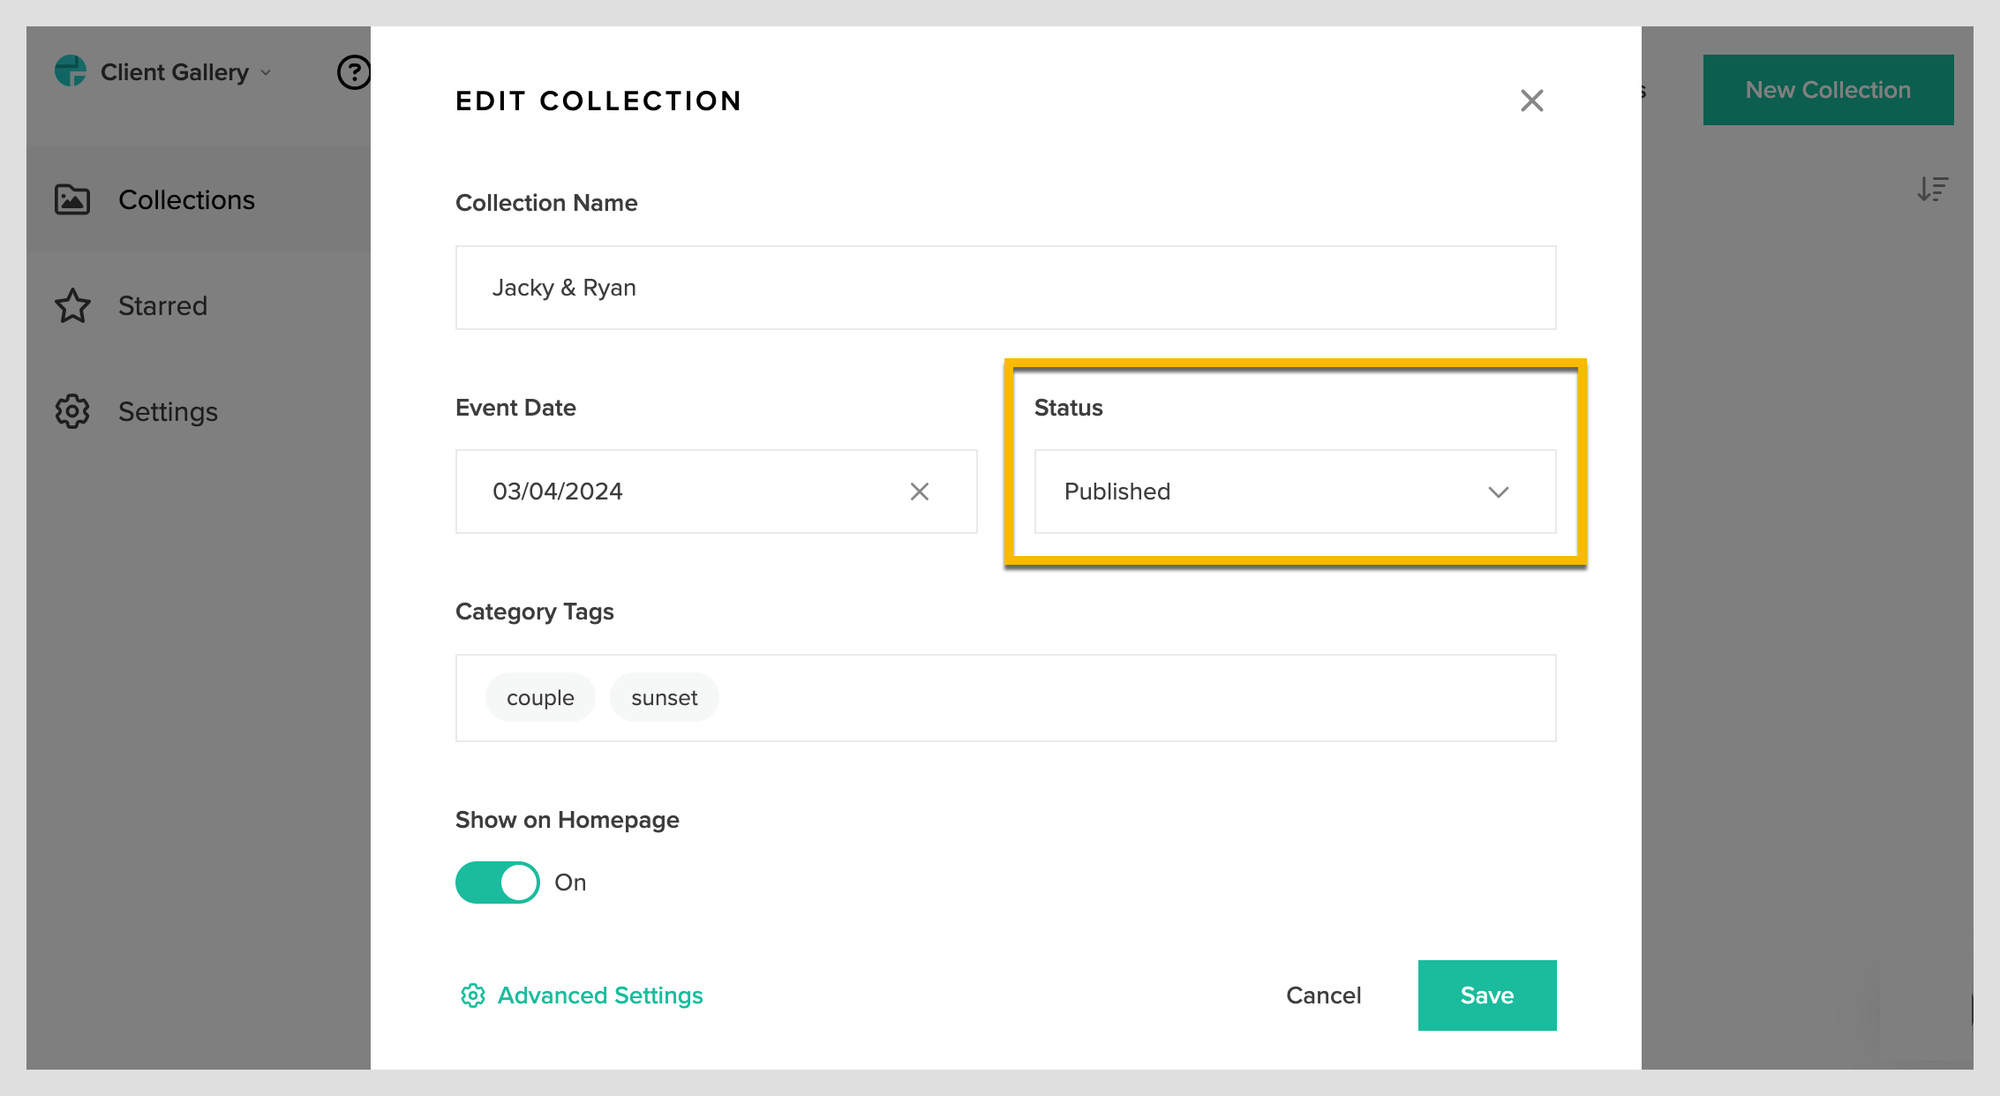This screenshot has height=1096, width=2000.
Task: Open the Status Published dropdown
Action: click(x=1293, y=491)
